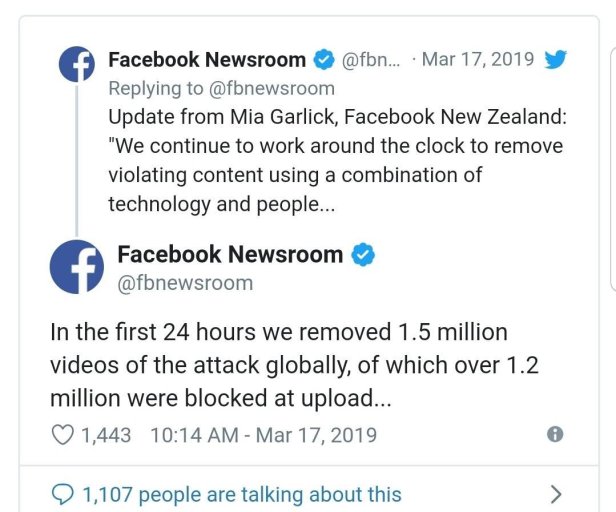
Task: Click the tweet text about 1.5 million videos
Action: point(295,365)
